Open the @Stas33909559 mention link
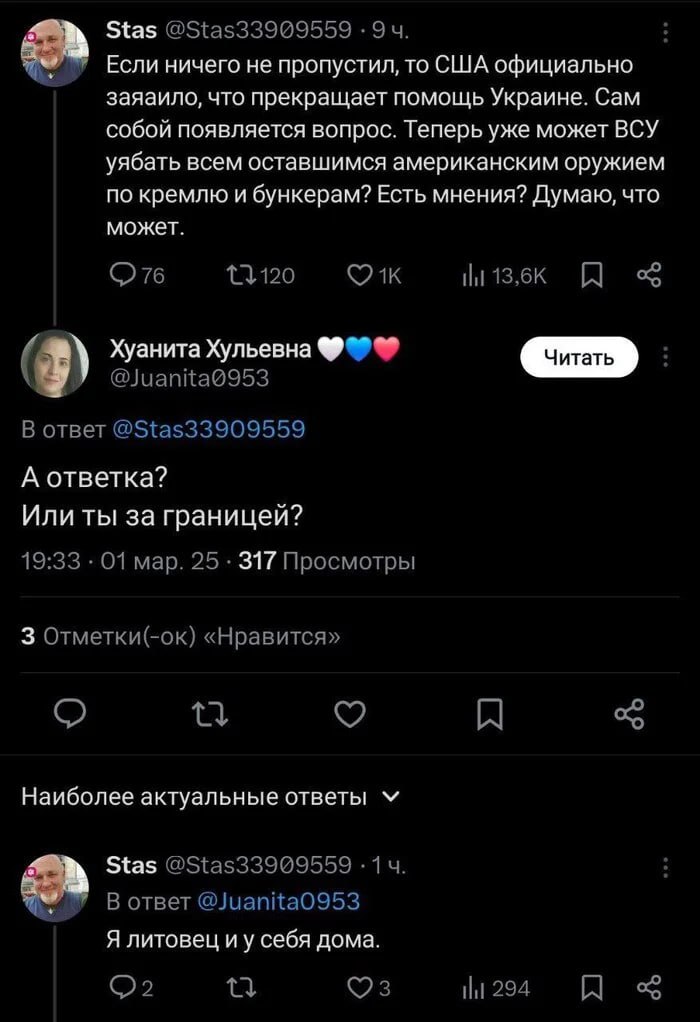The height and width of the screenshot is (1022, 700). tap(209, 430)
